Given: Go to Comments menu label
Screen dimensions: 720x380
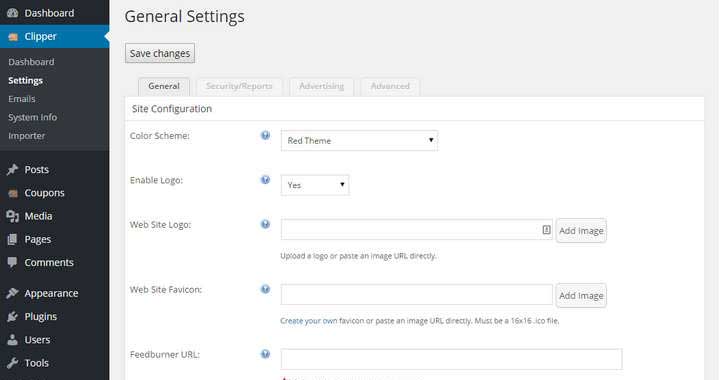Looking at the screenshot, I should point(49,263).
